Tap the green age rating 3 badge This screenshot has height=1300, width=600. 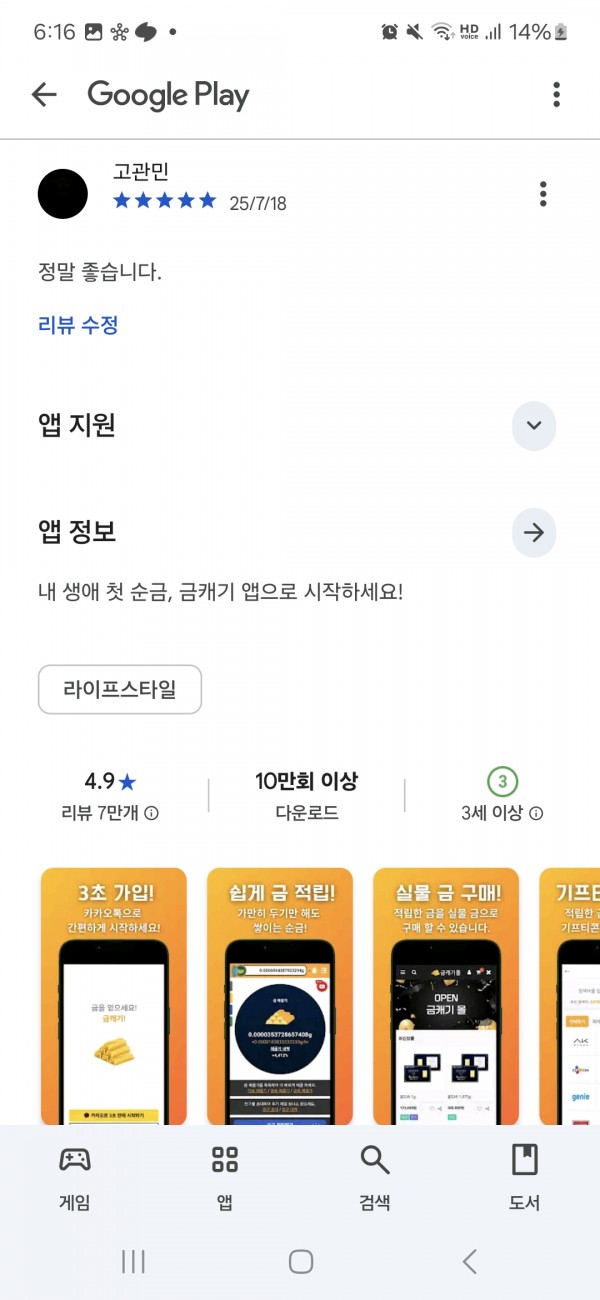tap(503, 781)
